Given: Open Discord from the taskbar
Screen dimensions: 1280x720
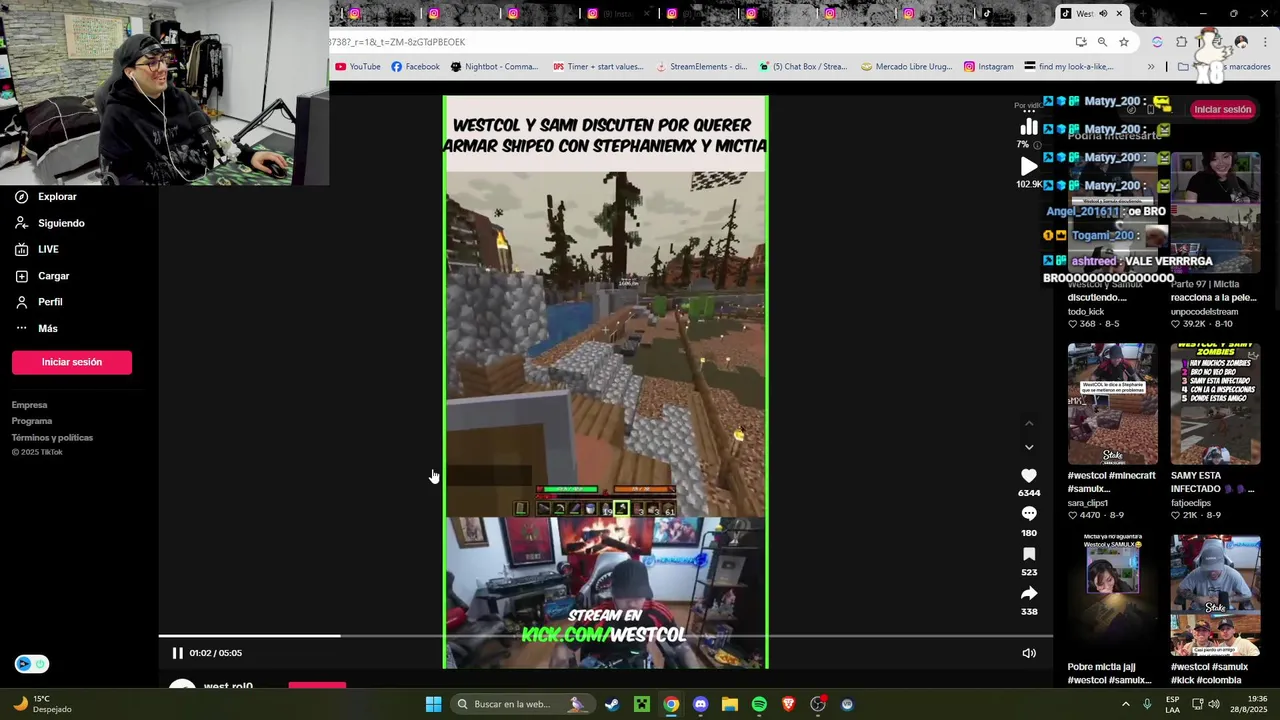Looking at the screenshot, I should pos(700,704).
